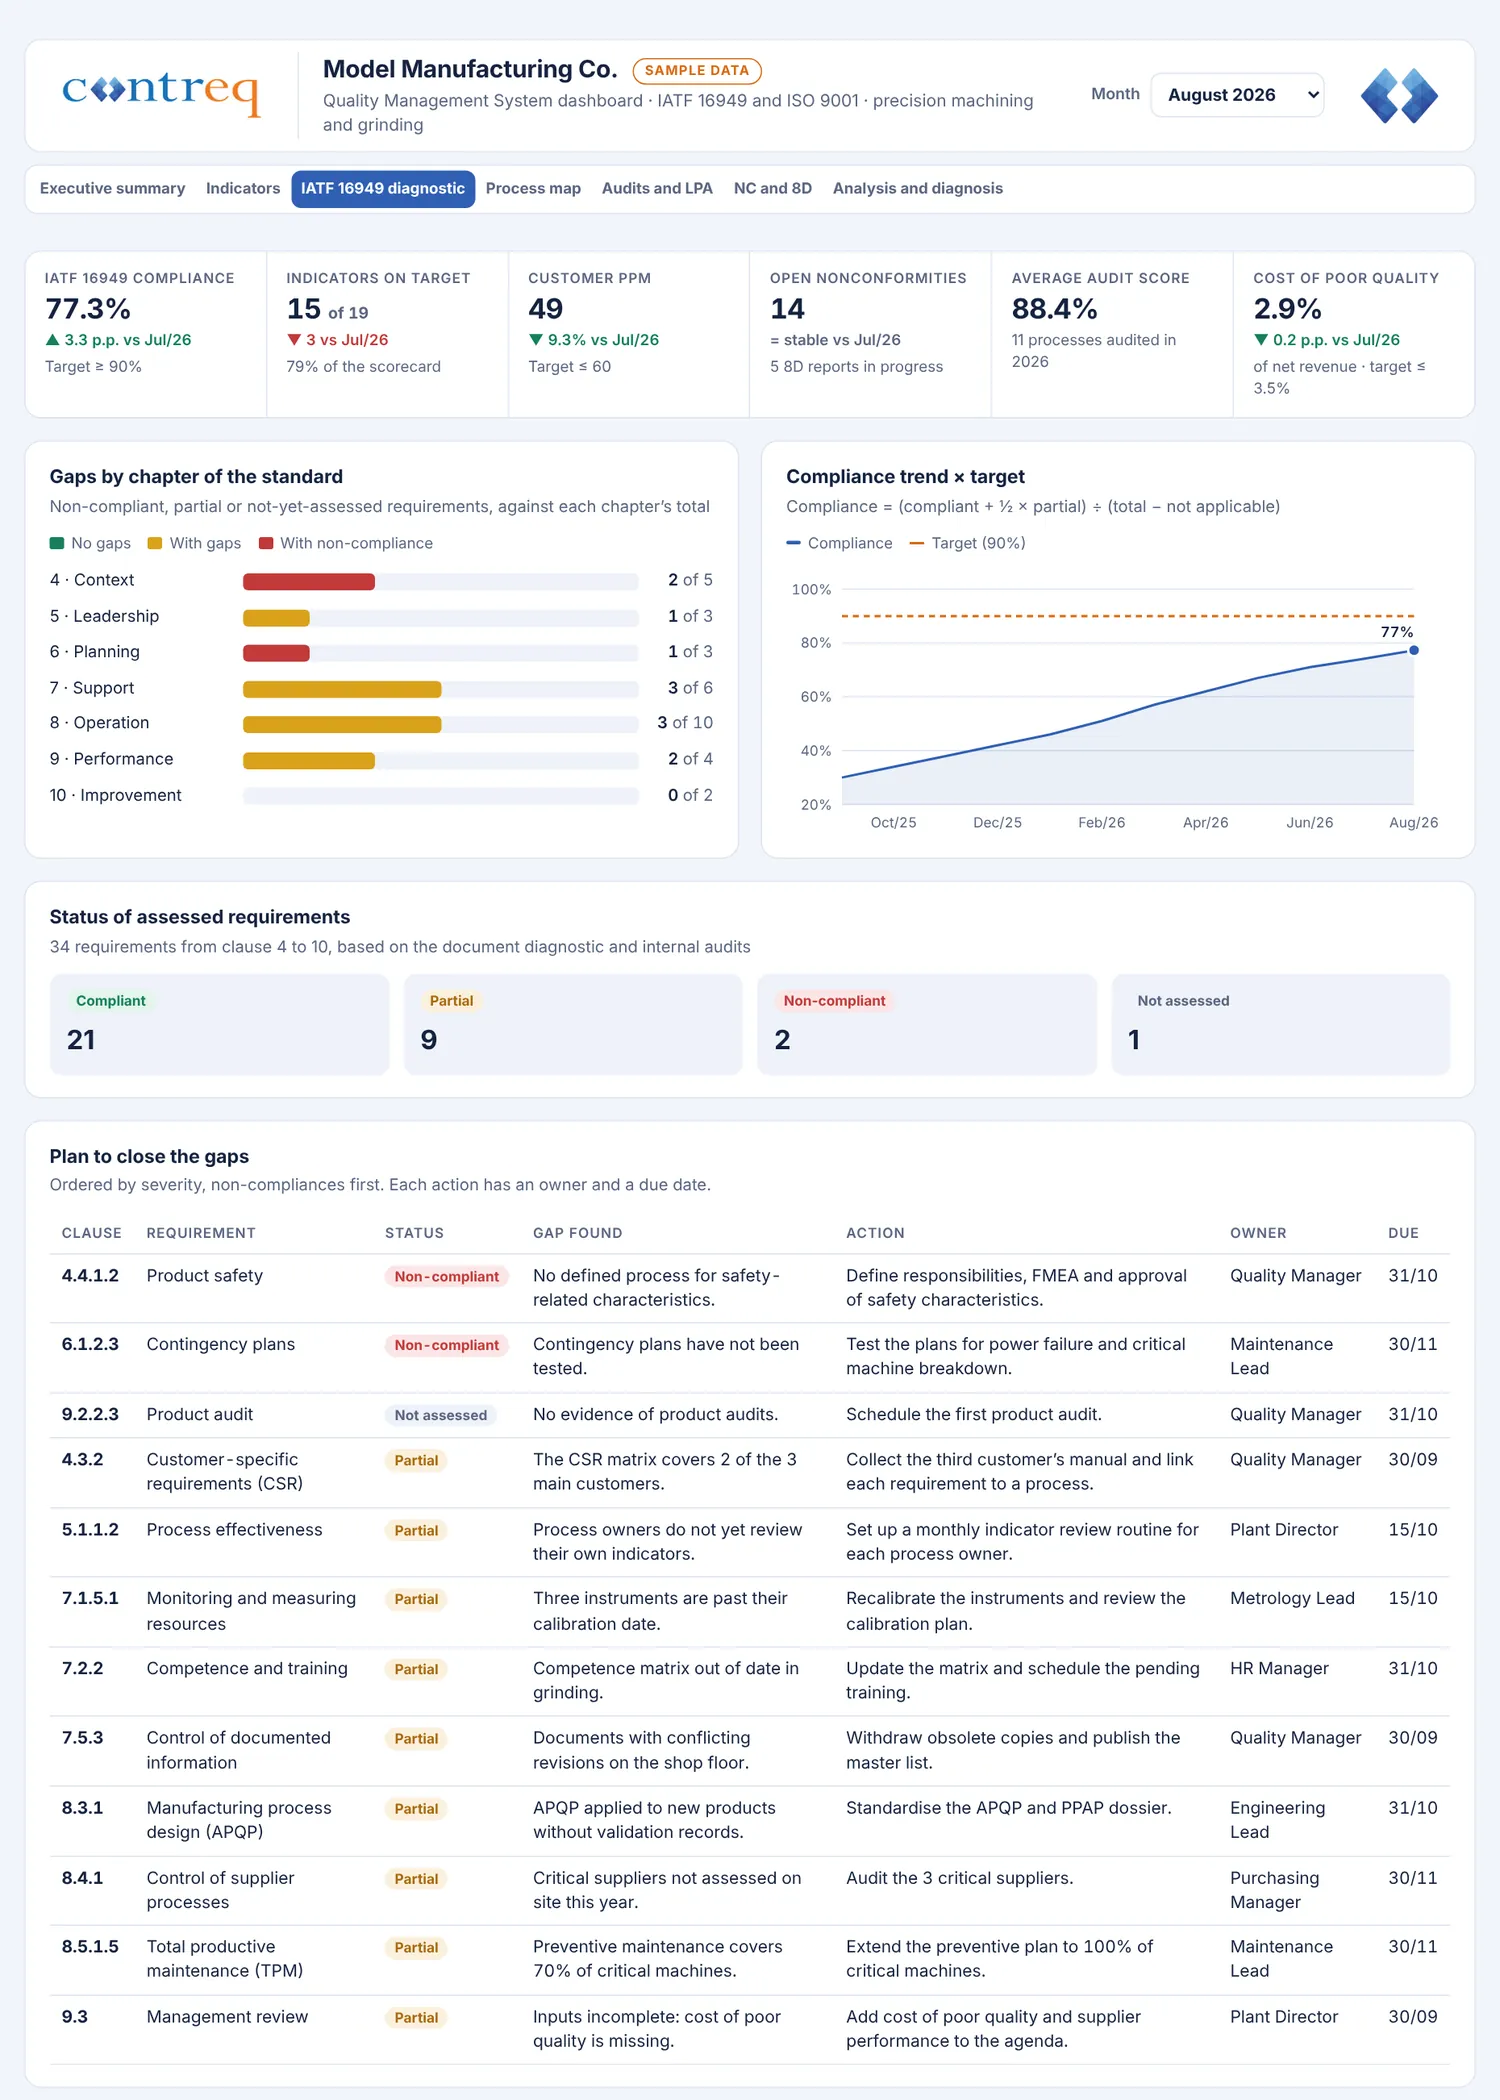Open the Month dropdown showing August 2026

tap(1238, 95)
